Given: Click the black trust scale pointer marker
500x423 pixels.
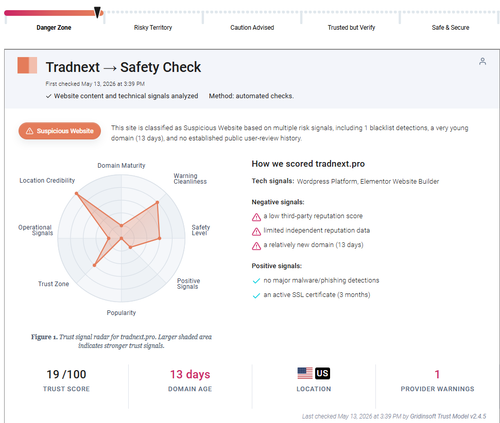Looking at the screenshot, I should point(97,12).
